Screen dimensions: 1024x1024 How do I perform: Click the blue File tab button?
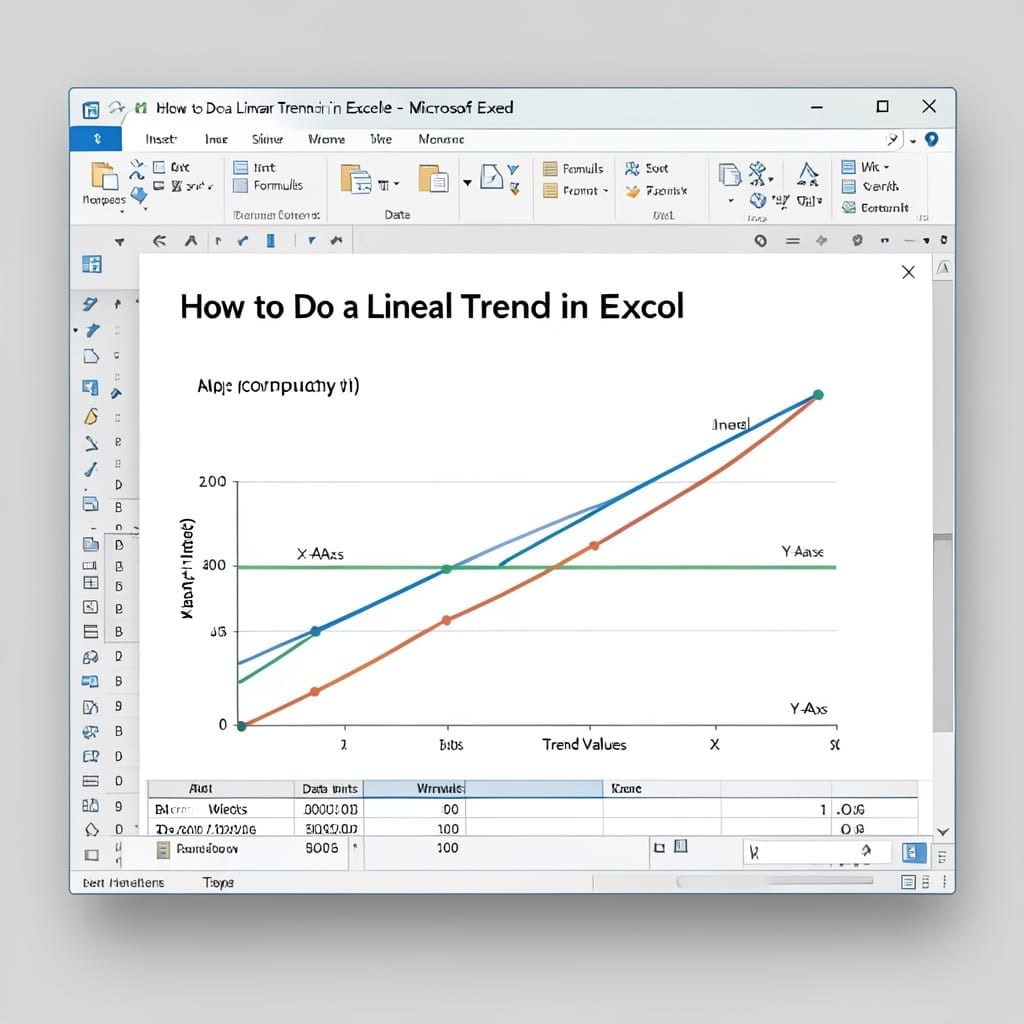96,138
